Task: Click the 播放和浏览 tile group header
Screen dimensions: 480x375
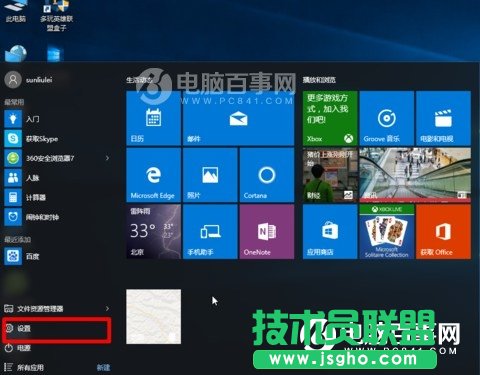Action: coord(319,80)
